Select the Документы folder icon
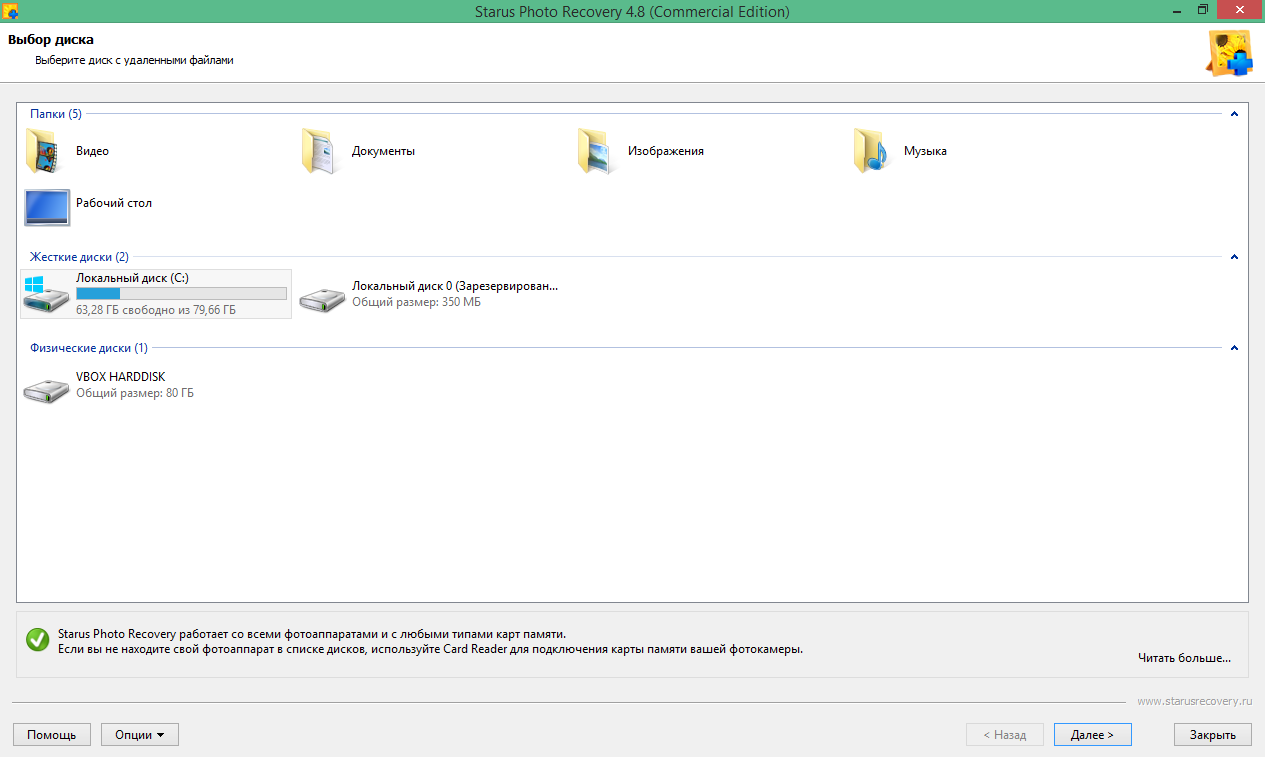This screenshot has height=757, width=1265. pyautogui.click(x=320, y=150)
